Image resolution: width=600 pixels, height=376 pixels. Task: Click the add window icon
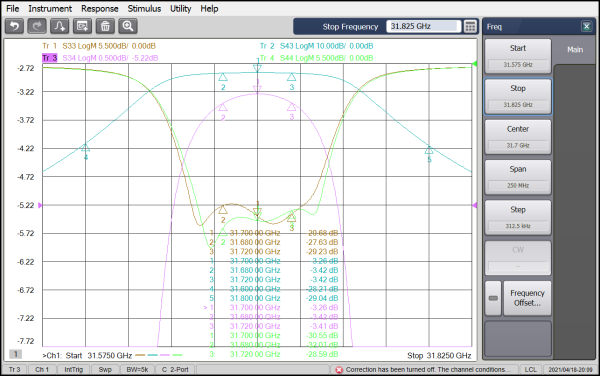(x=82, y=26)
